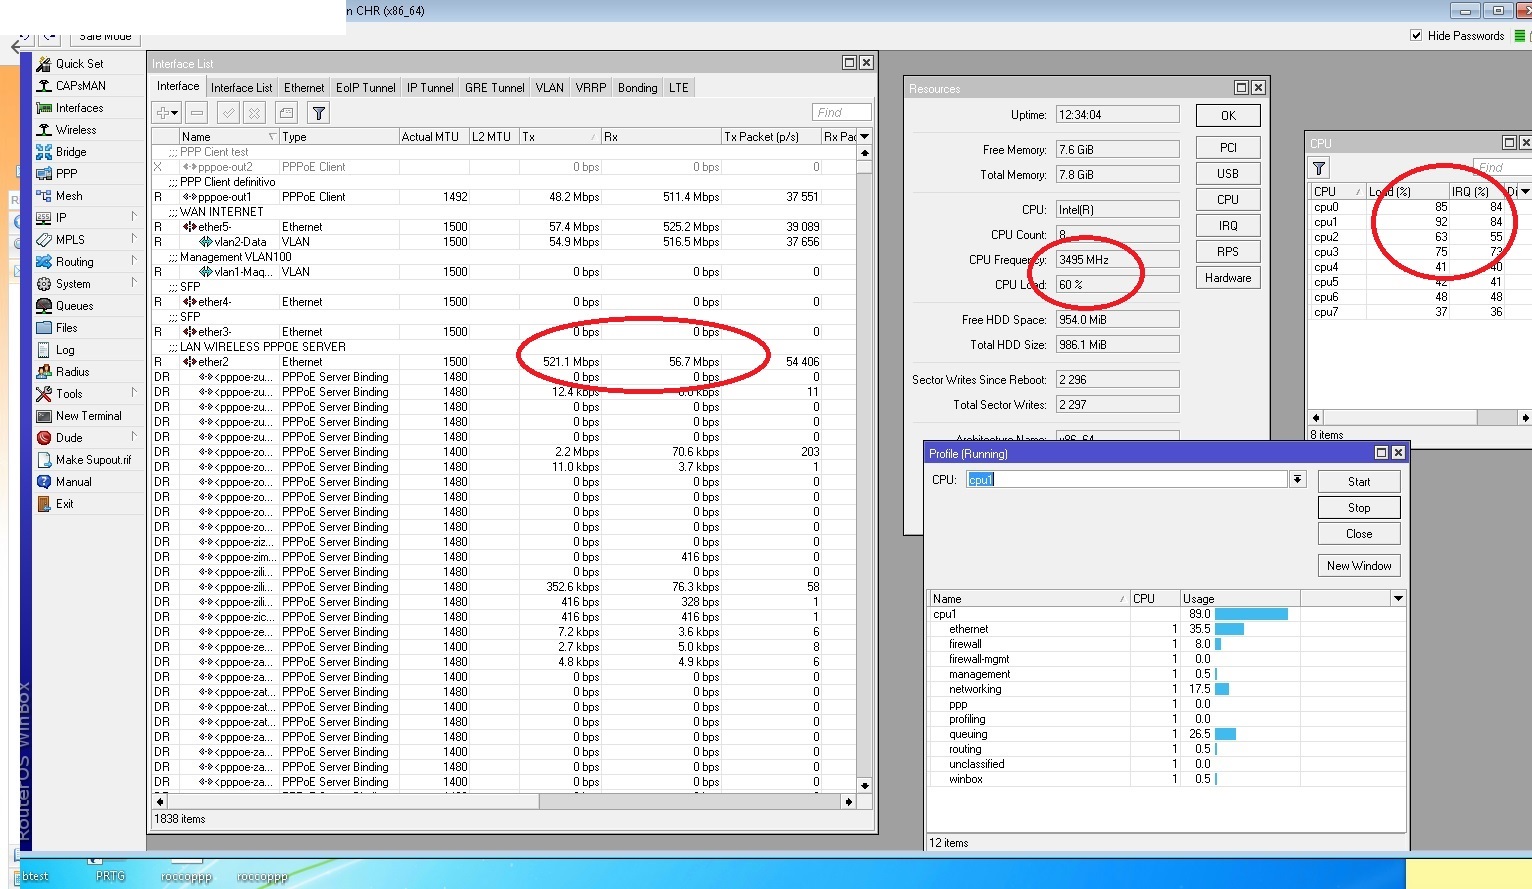Click the Interface List scroll-down arrow
Image resolution: width=1532 pixels, height=889 pixels.
(864, 785)
